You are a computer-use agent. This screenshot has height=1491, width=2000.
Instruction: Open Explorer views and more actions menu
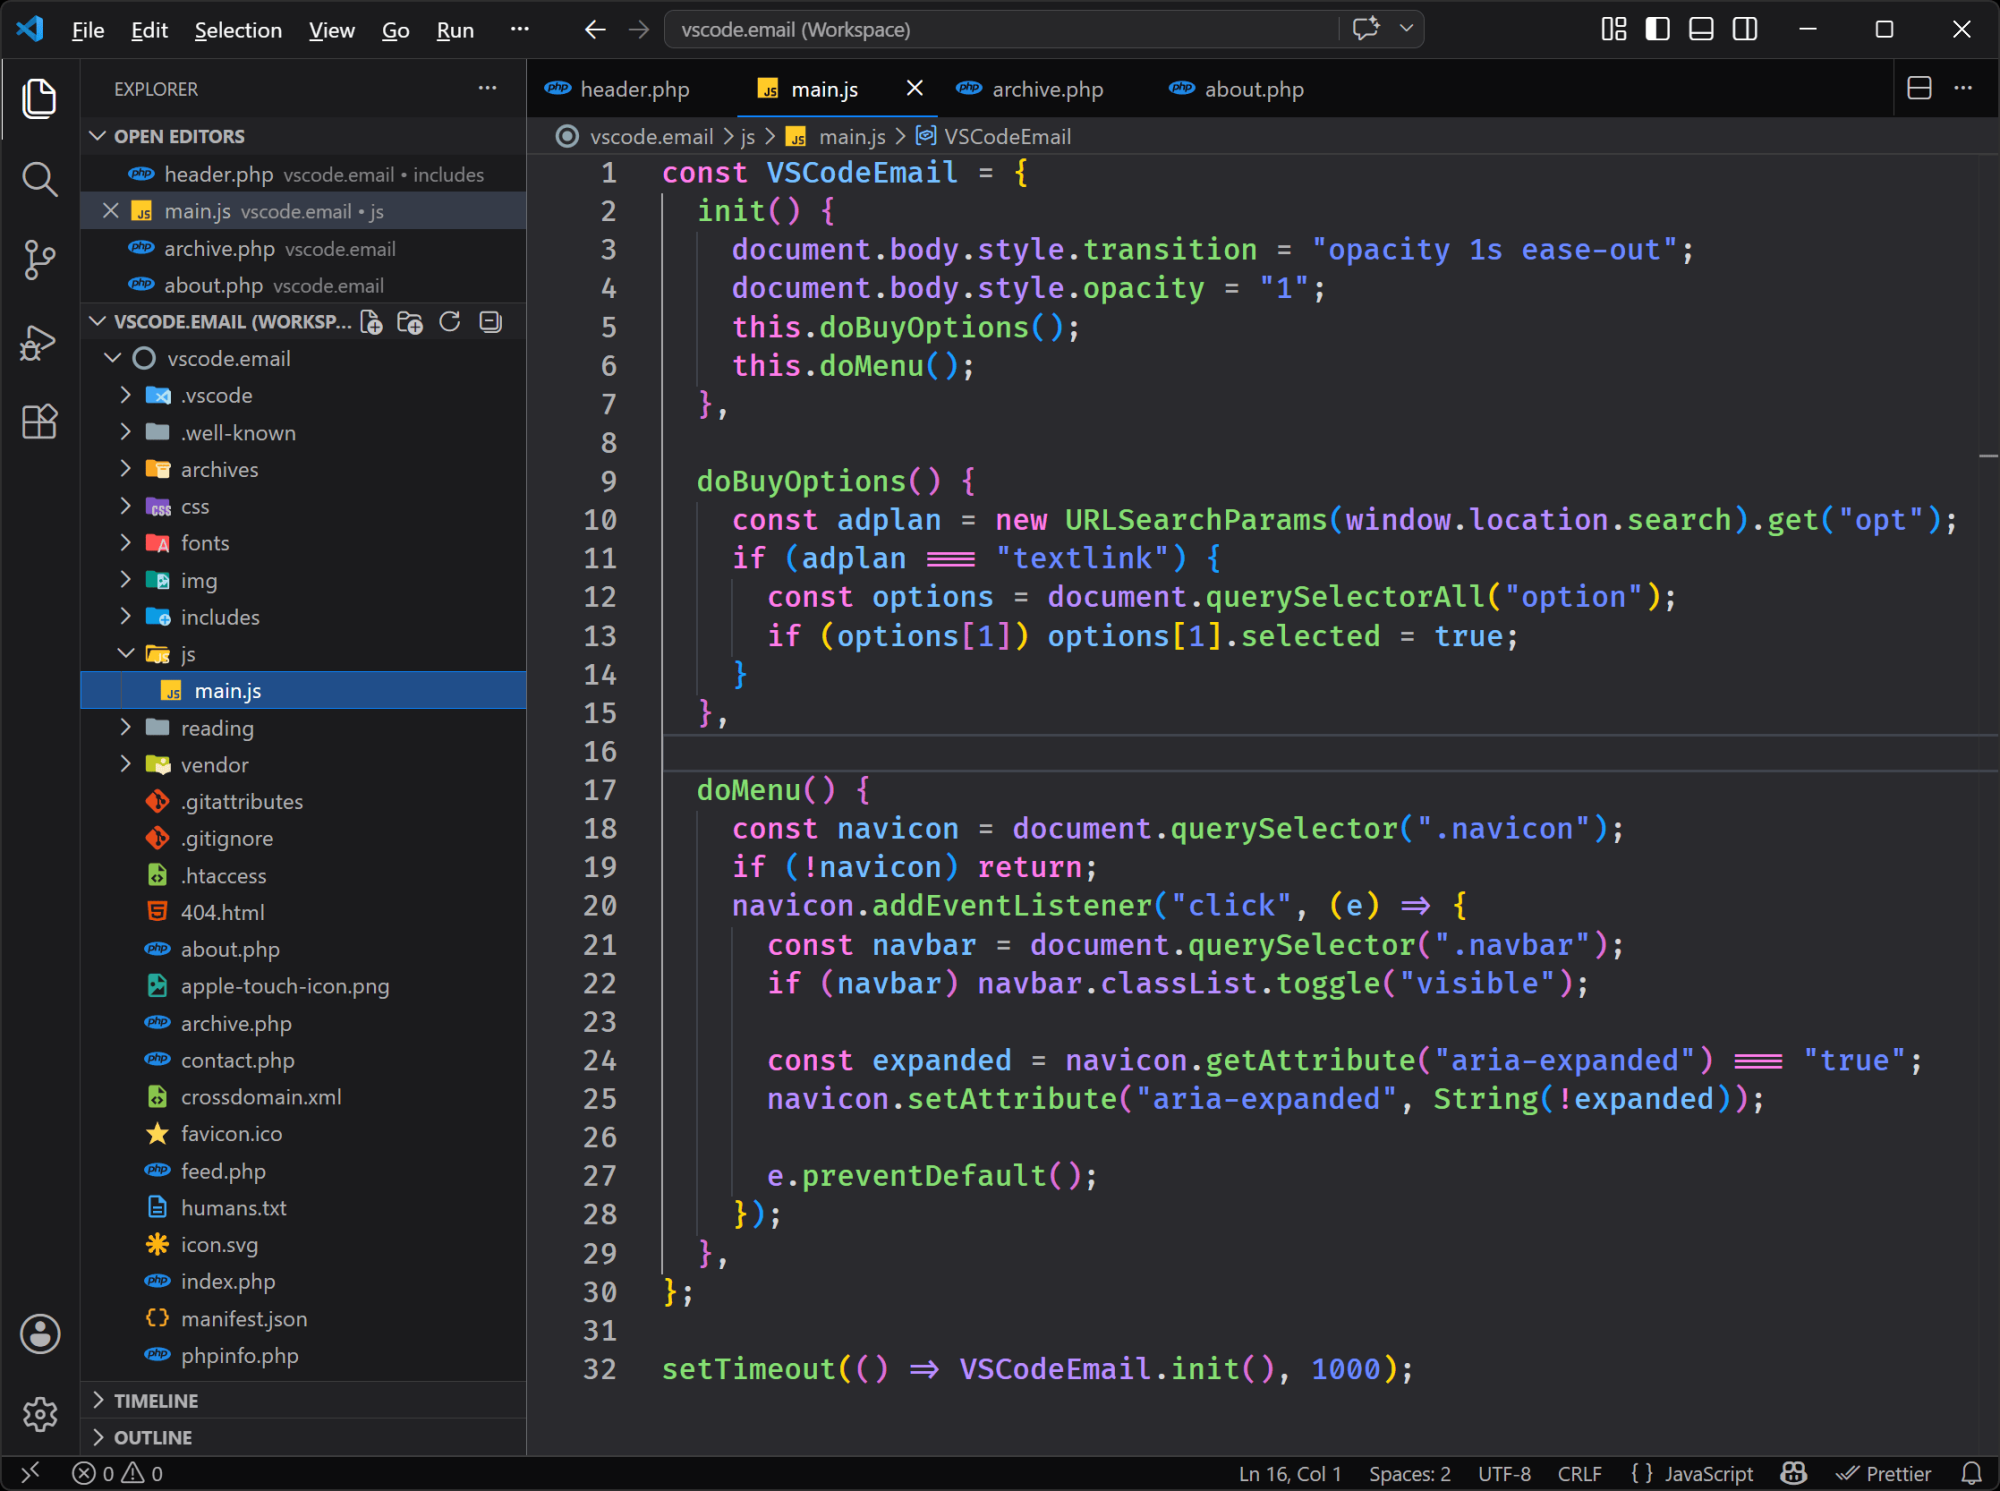click(487, 88)
